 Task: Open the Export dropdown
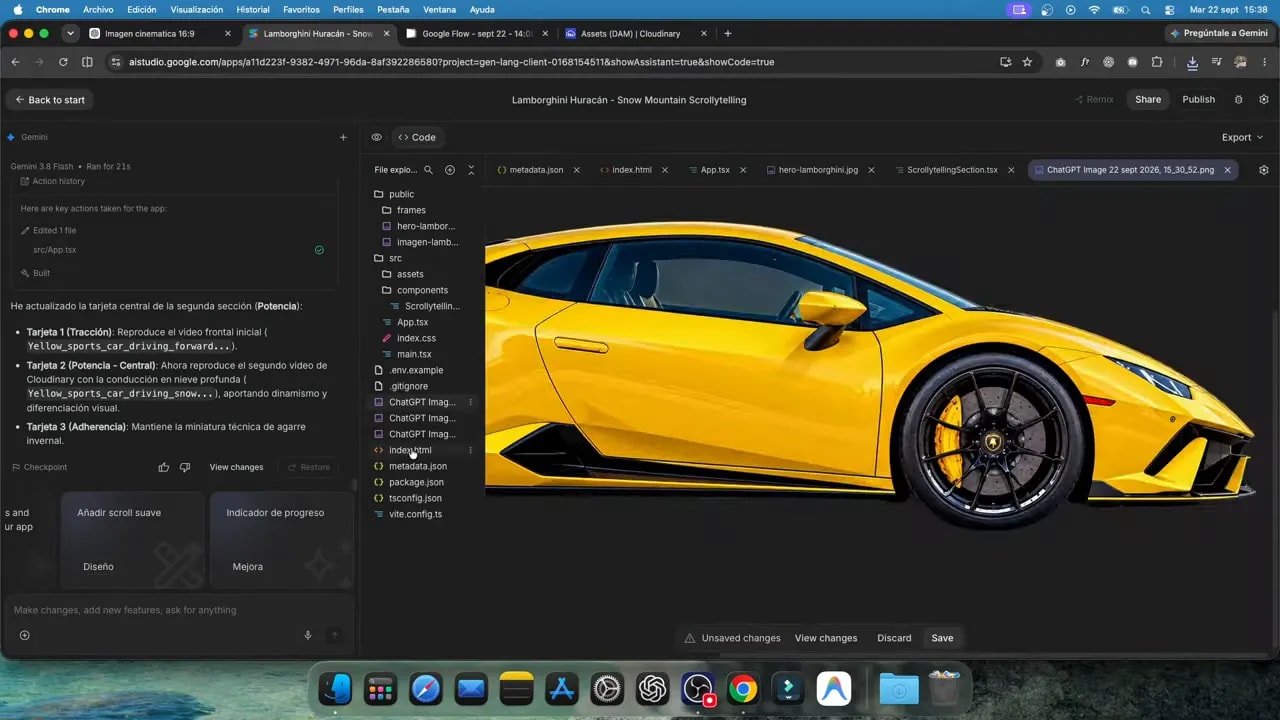tap(1242, 137)
